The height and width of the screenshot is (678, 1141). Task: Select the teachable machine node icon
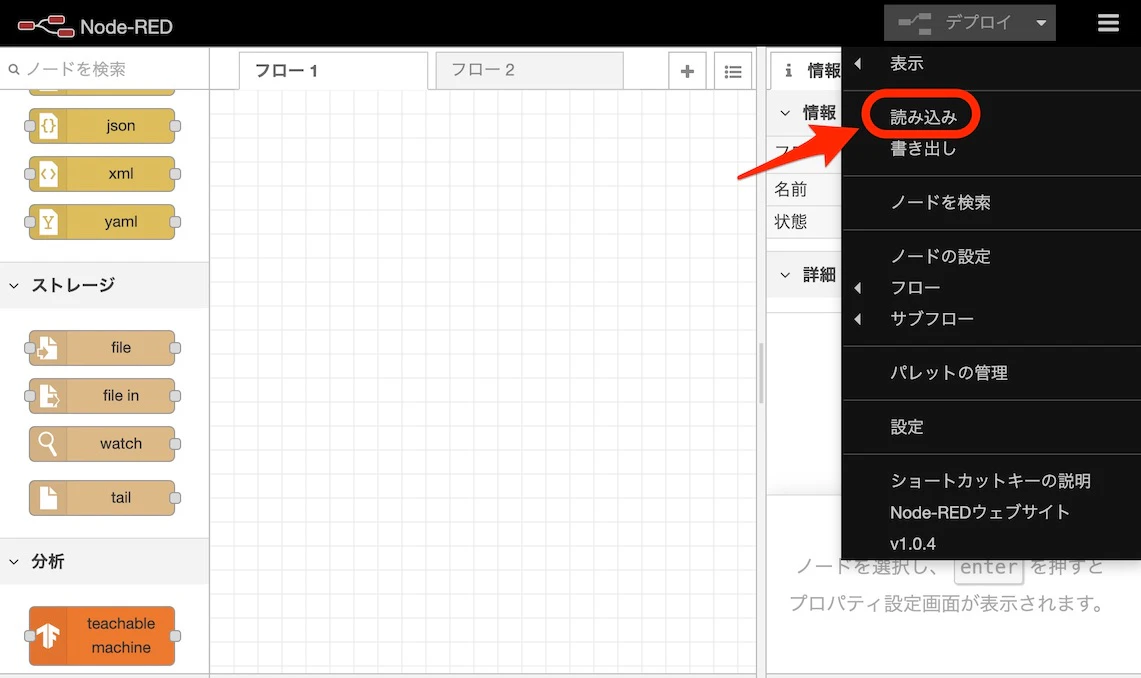[48, 636]
